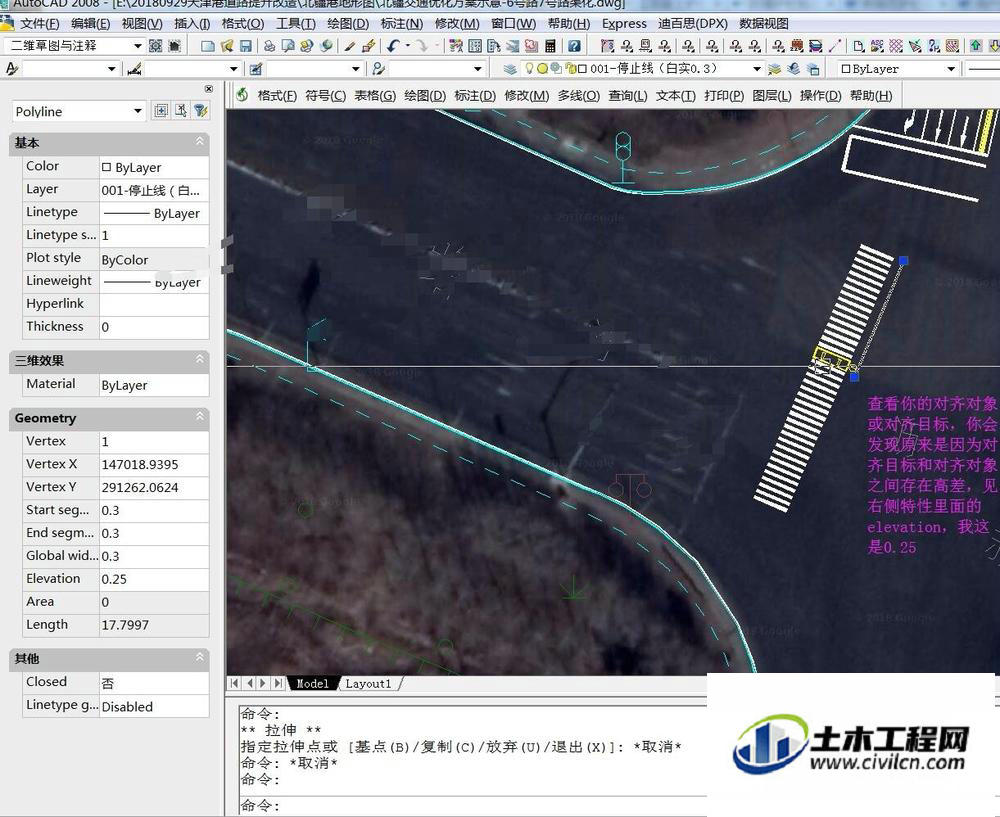The image size is (1000, 817).
Task: Click the green swirl icon beside 格式(F)
Action: [x=242, y=96]
